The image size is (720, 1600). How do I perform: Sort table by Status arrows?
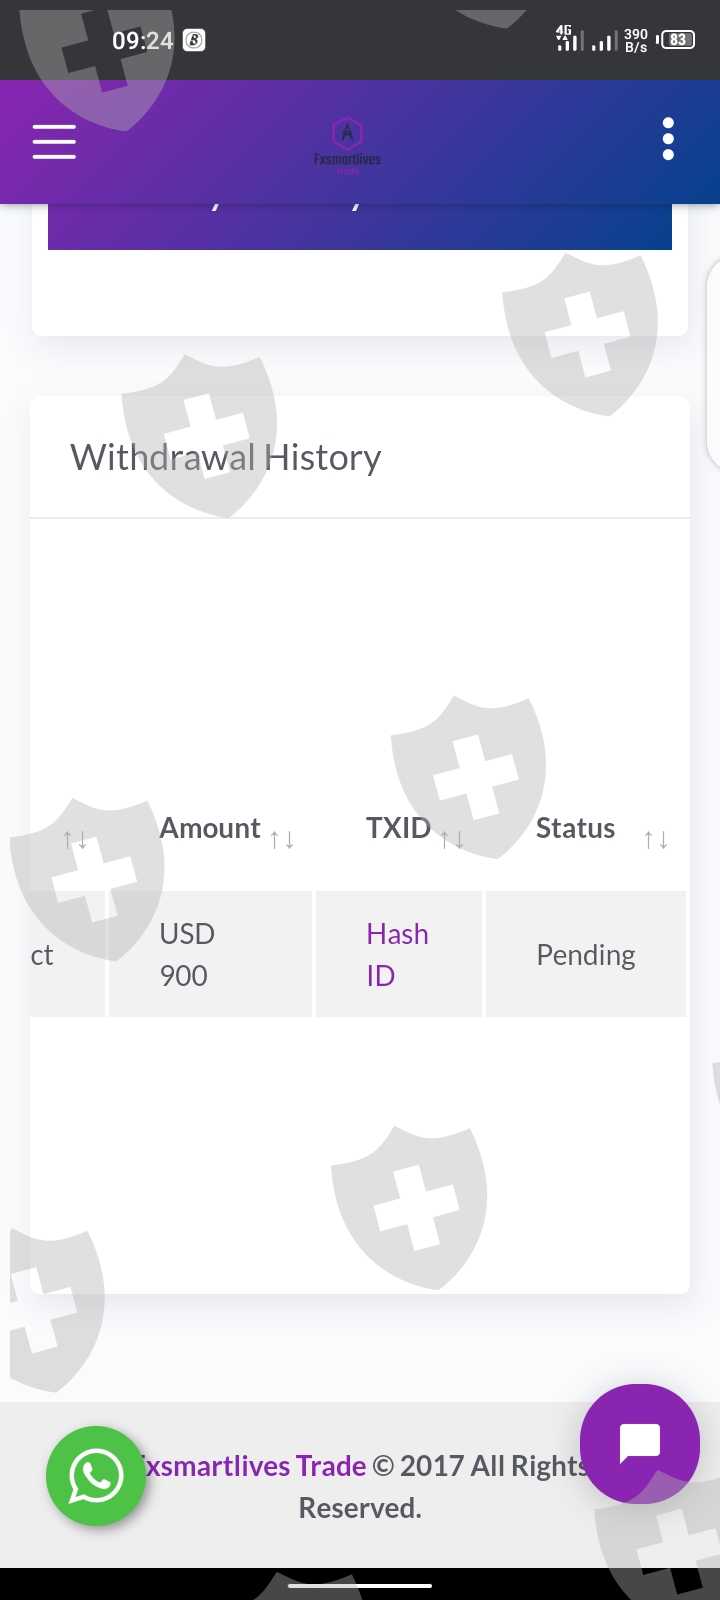pyautogui.click(x=655, y=839)
